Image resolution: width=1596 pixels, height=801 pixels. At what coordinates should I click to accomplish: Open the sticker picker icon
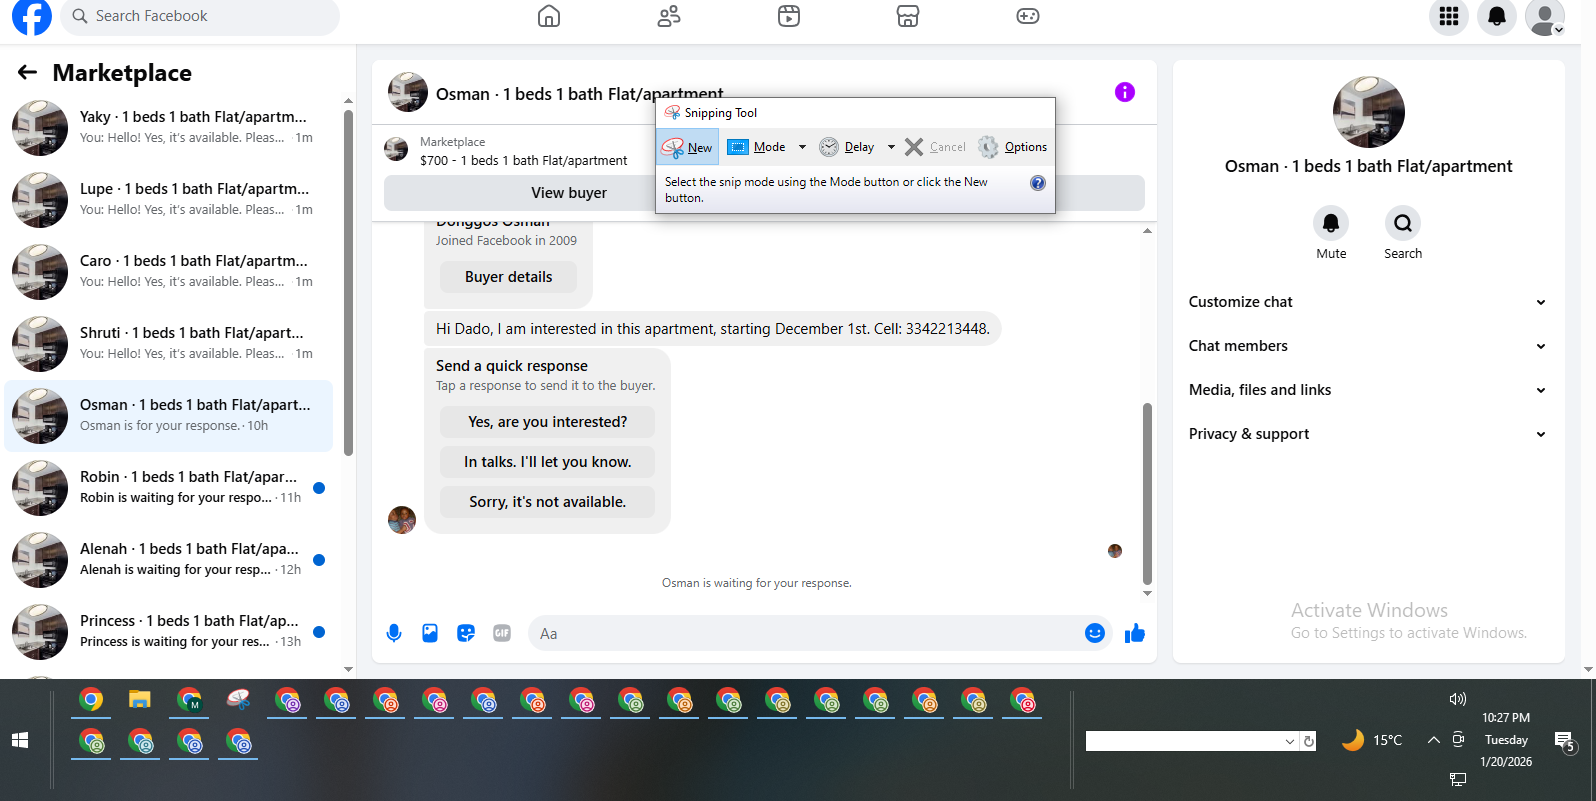(x=466, y=633)
